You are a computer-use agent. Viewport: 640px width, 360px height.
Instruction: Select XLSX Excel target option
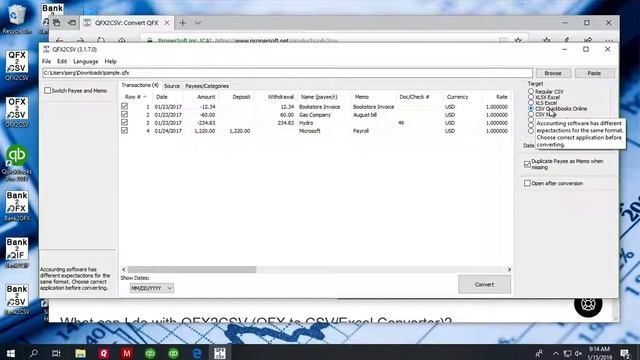[x=531, y=97]
